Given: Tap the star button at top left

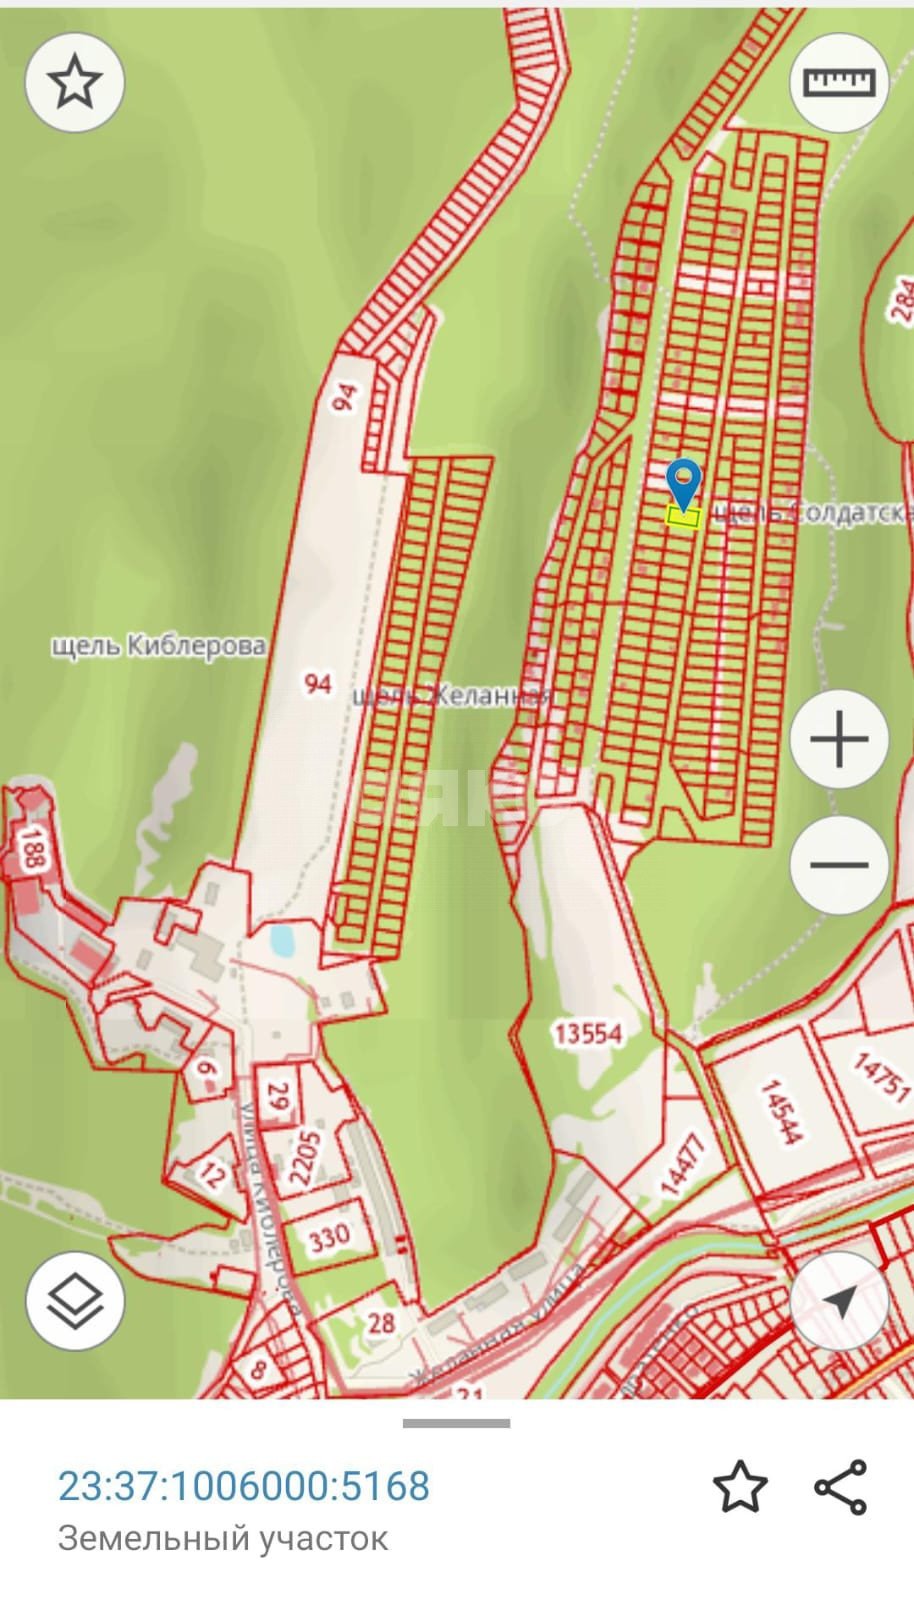Looking at the screenshot, I should point(74,83).
